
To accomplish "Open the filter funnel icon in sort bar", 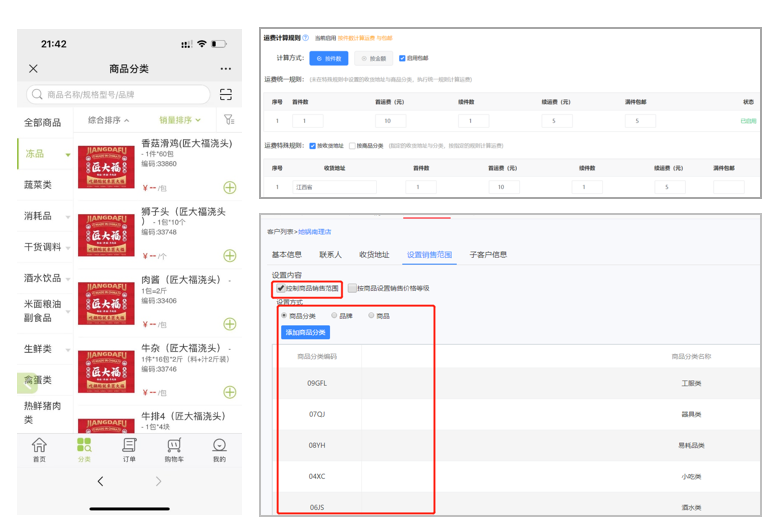I will [x=229, y=120].
